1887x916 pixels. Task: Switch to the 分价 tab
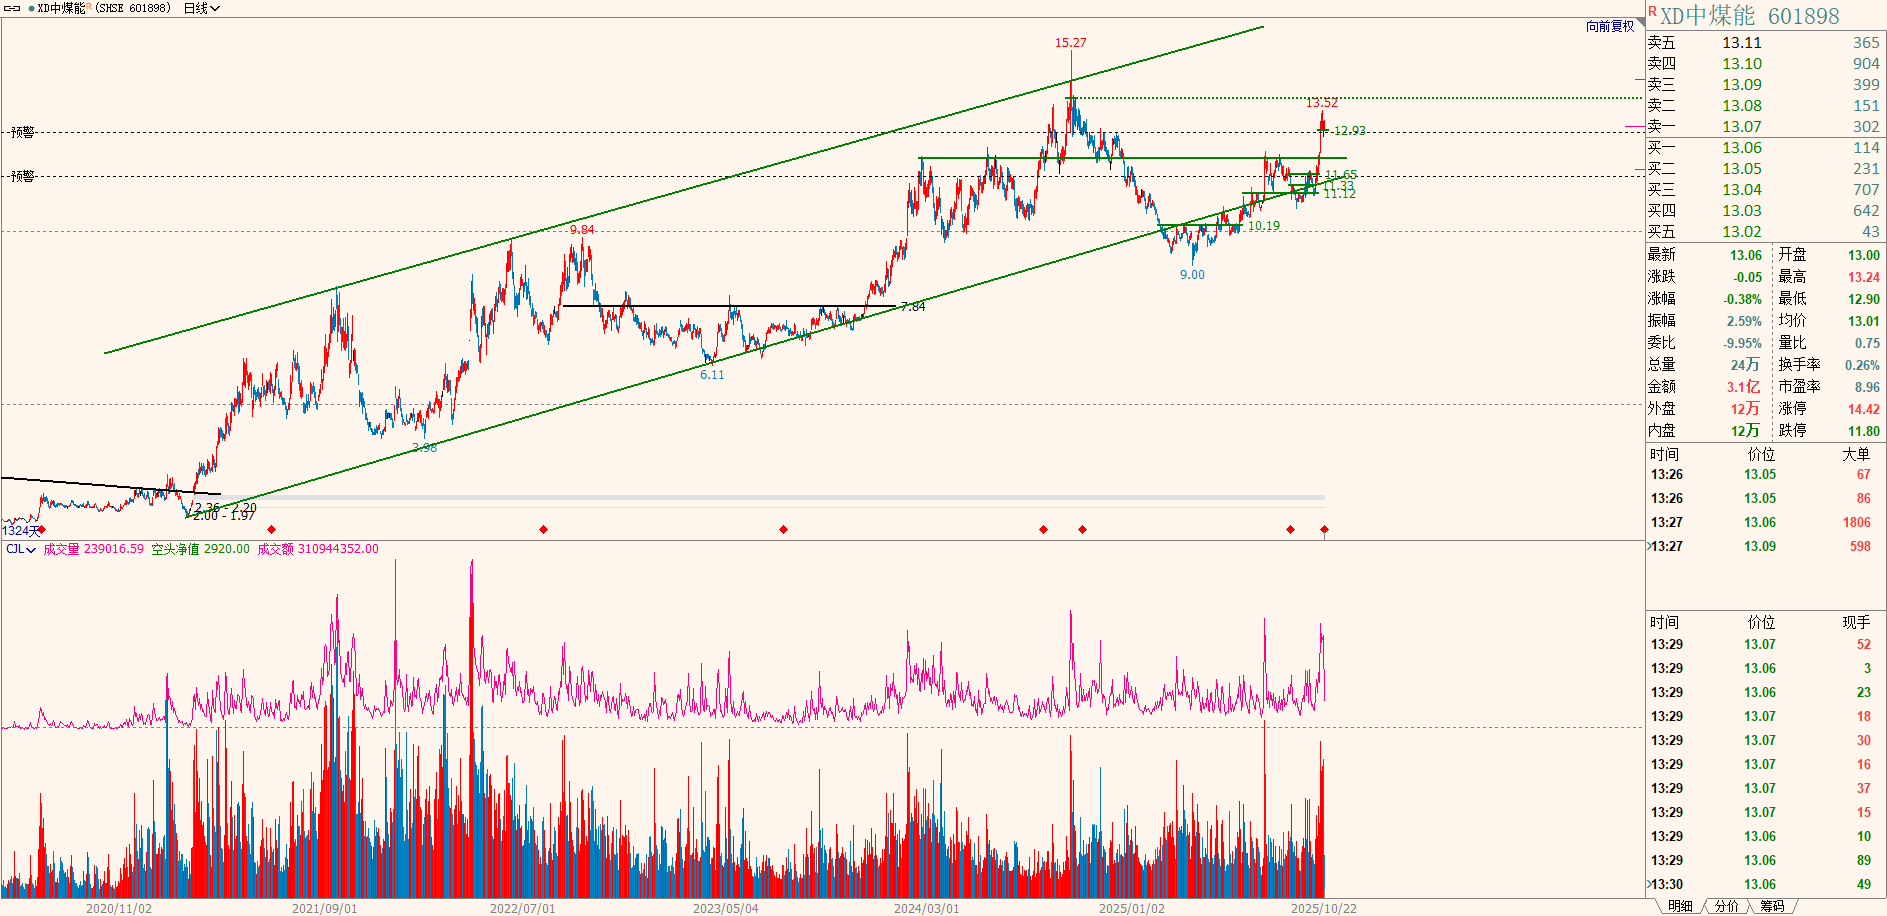point(1727,906)
